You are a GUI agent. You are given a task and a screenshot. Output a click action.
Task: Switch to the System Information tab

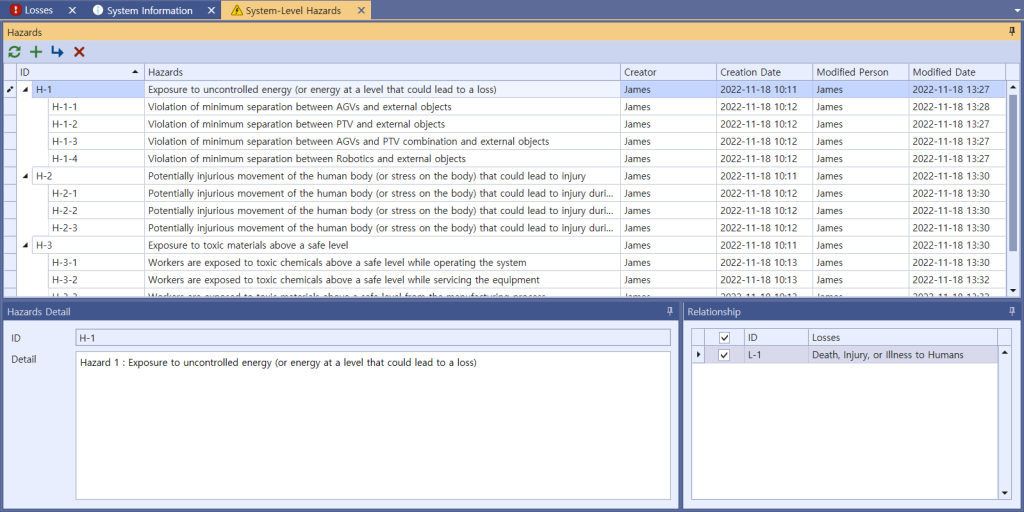click(149, 11)
